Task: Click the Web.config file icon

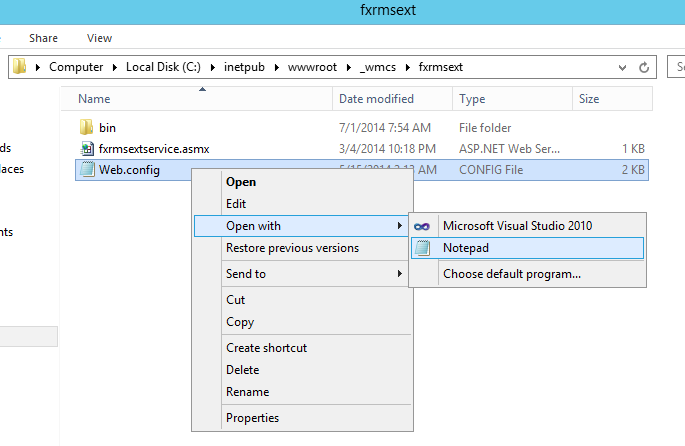Action: [86, 170]
